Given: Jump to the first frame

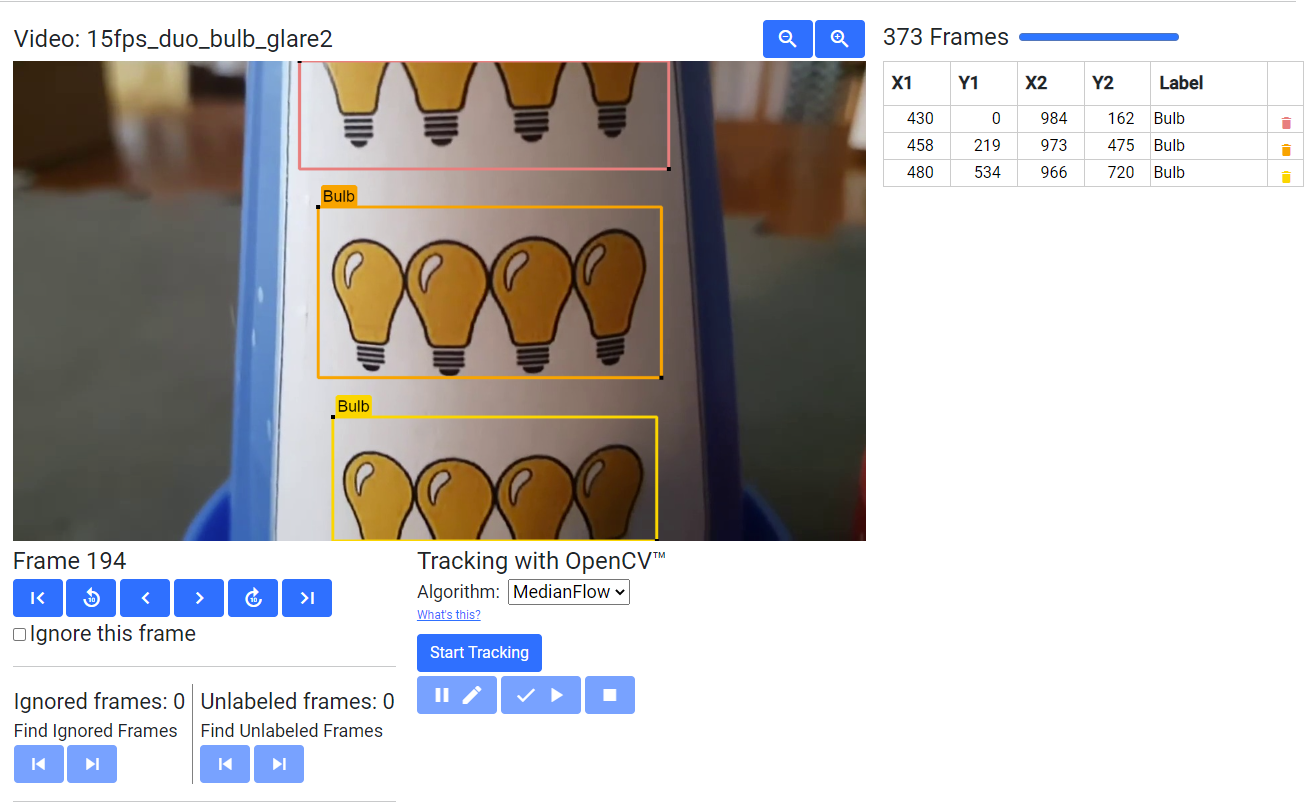Looking at the screenshot, I should (38, 598).
